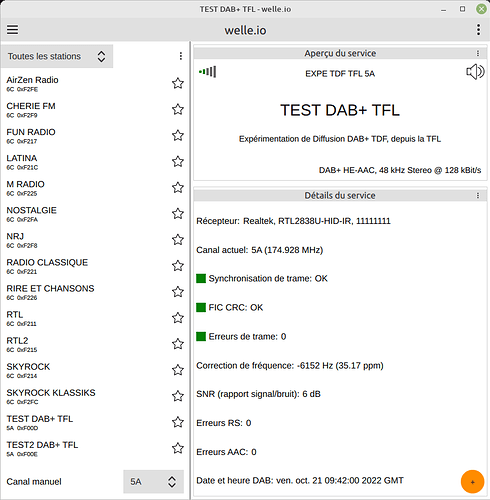Click the signal strength indicator
Image resolution: width=490 pixels, height=500 pixels.
click(207, 72)
